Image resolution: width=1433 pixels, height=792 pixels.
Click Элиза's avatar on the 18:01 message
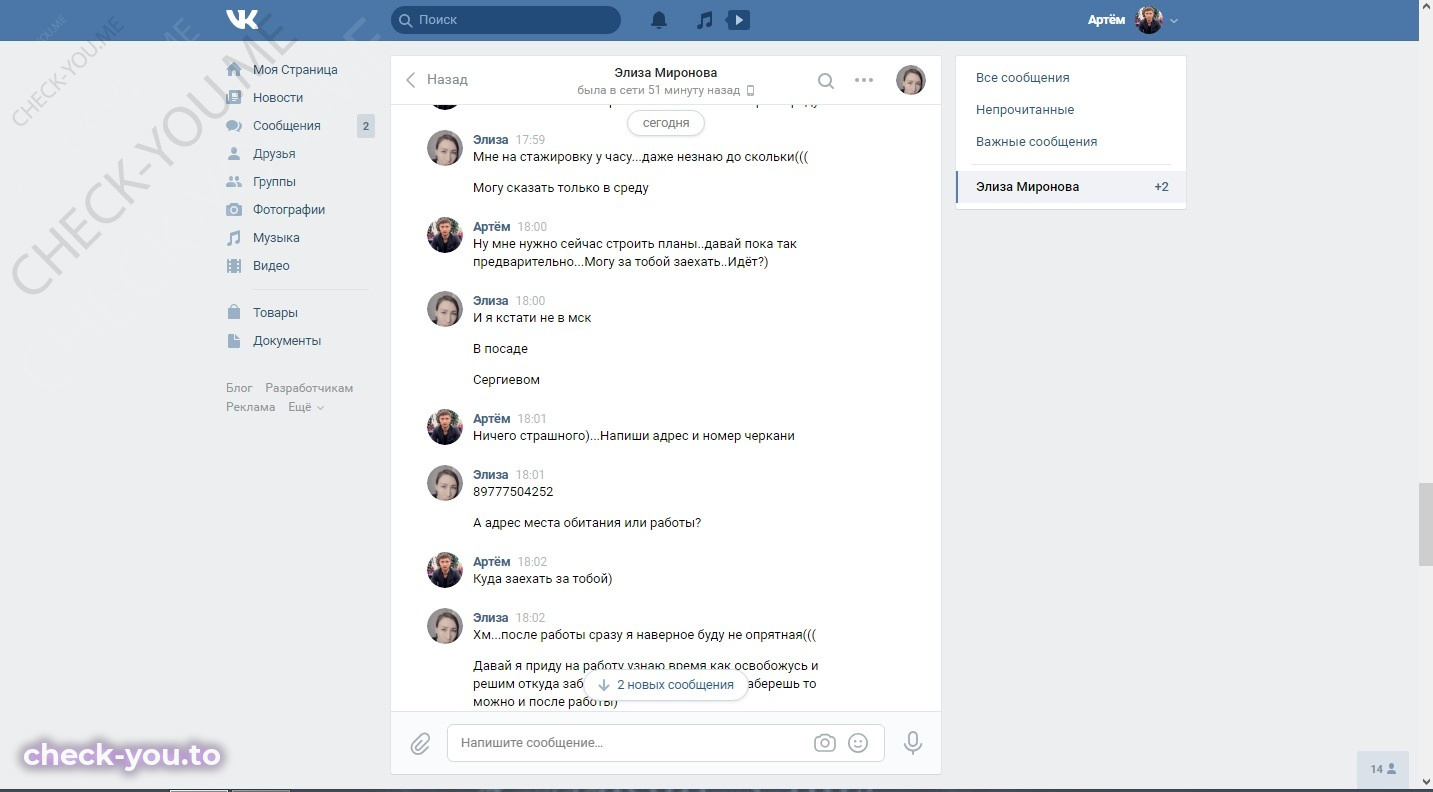(445, 483)
